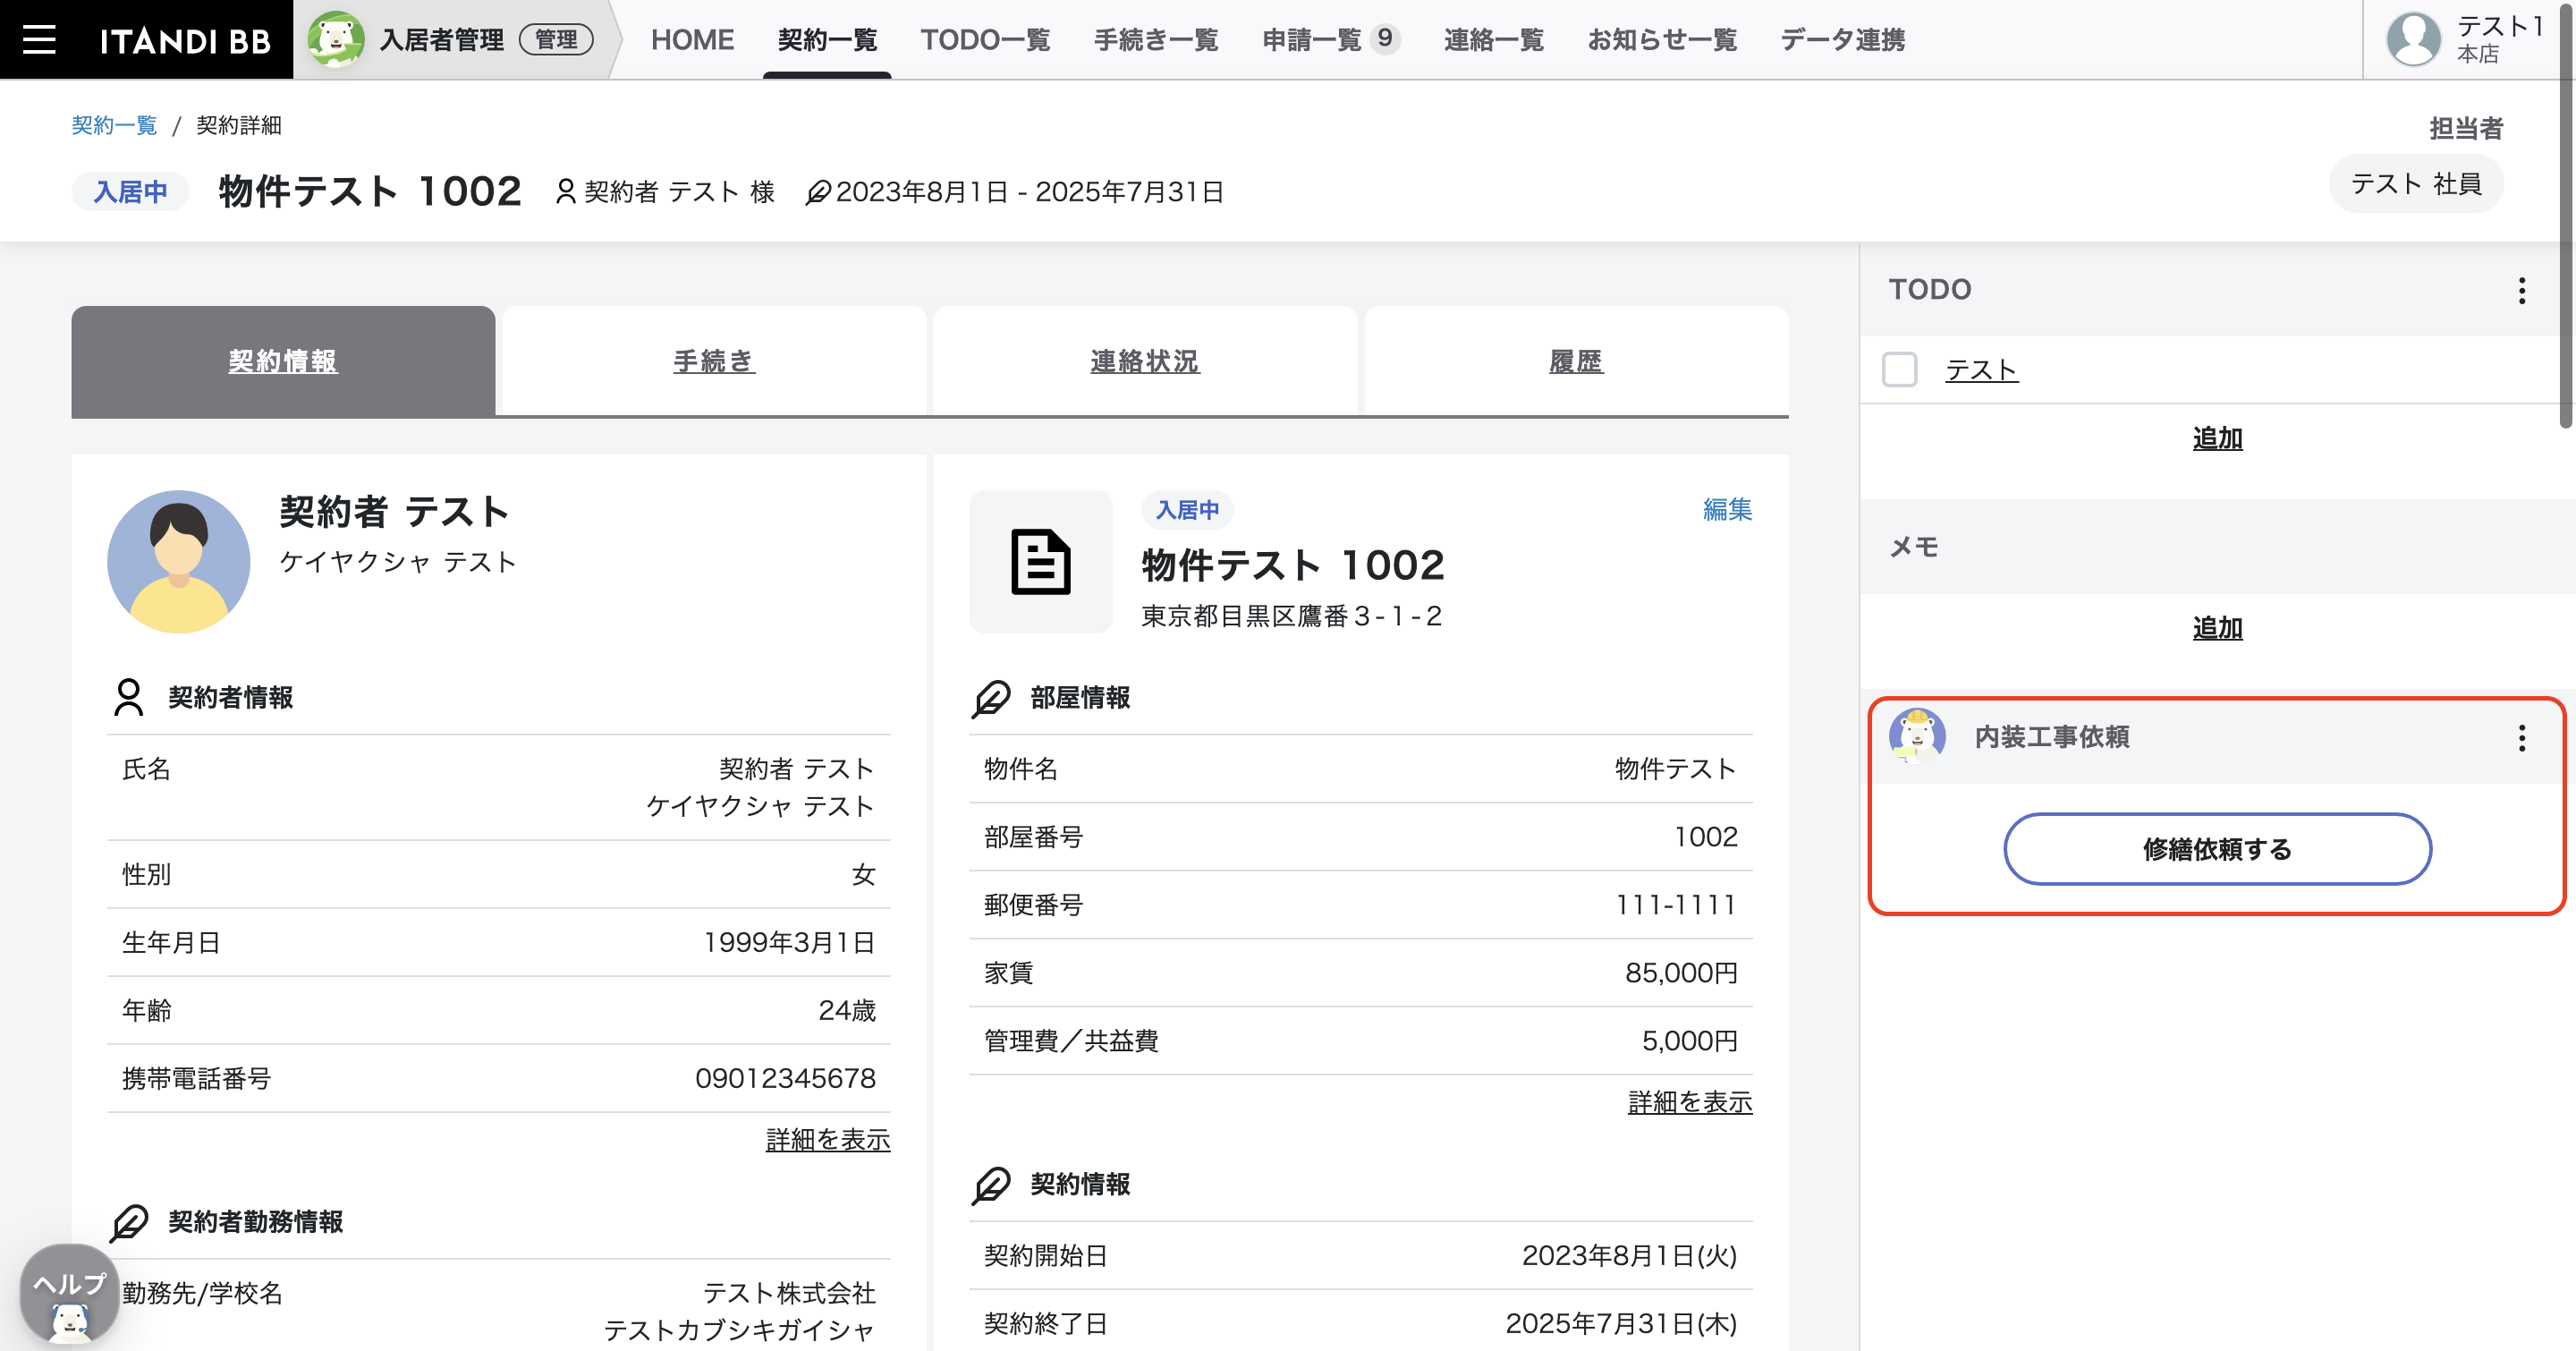
Task: Open the 連絡一覧 menu
Action: click(x=1493, y=40)
